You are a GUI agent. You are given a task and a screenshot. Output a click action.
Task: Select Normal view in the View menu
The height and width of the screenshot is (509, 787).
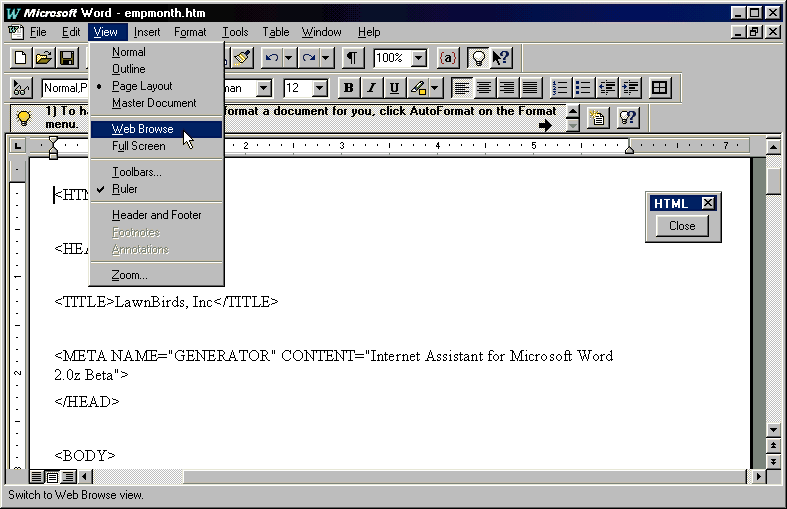128,52
